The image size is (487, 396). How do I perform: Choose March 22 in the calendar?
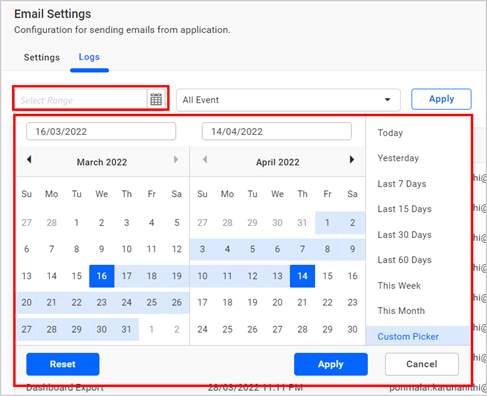point(77,302)
